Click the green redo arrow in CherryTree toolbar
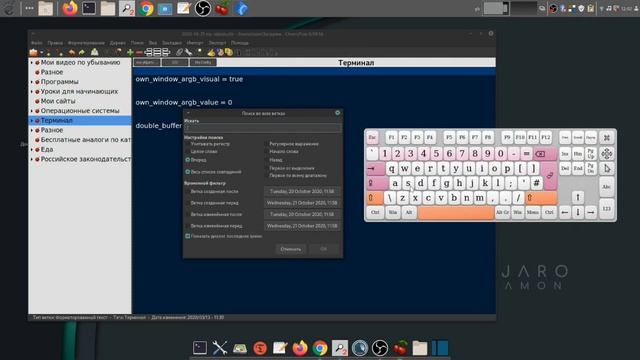The height and width of the screenshot is (360, 640). pos(82,52)
